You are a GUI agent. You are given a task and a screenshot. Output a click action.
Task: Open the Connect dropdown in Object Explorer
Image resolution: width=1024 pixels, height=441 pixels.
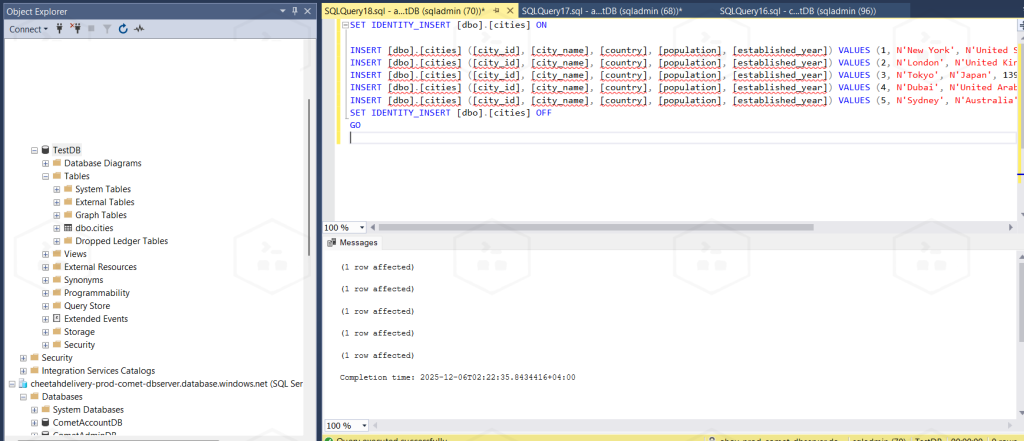pyautogui.click(x=29, y=29)
